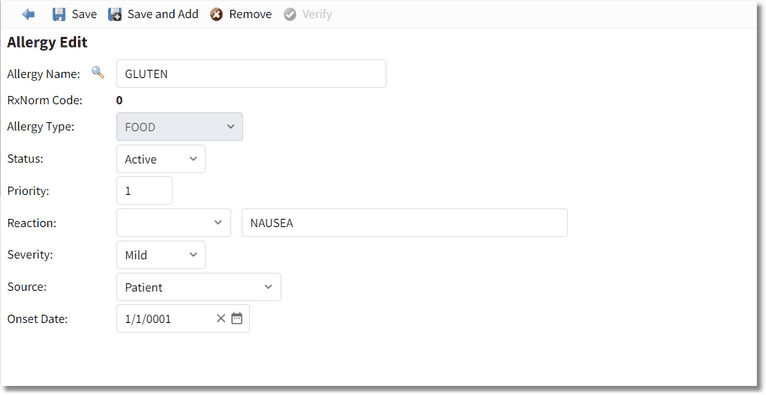The height and width of the screenshot is (395, 766).
Task: Open the Source Patient dropdown
Action: [x=198, y=287]
